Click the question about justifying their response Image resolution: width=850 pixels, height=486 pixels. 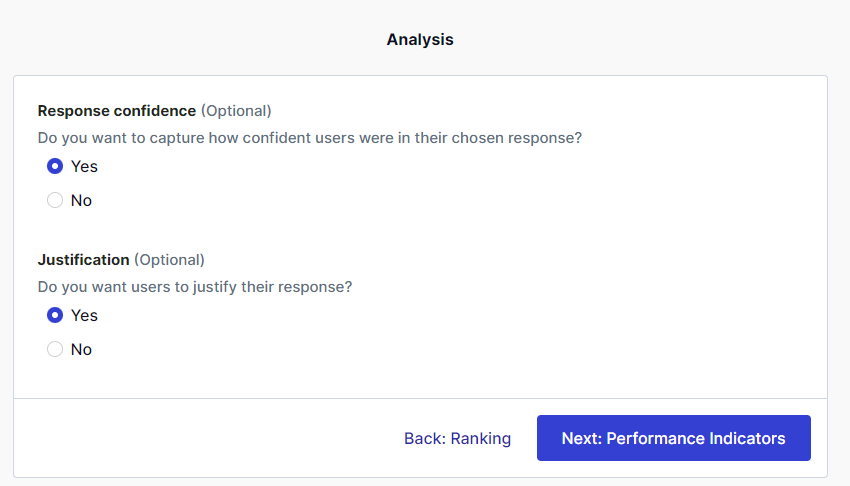click(195, 287)
